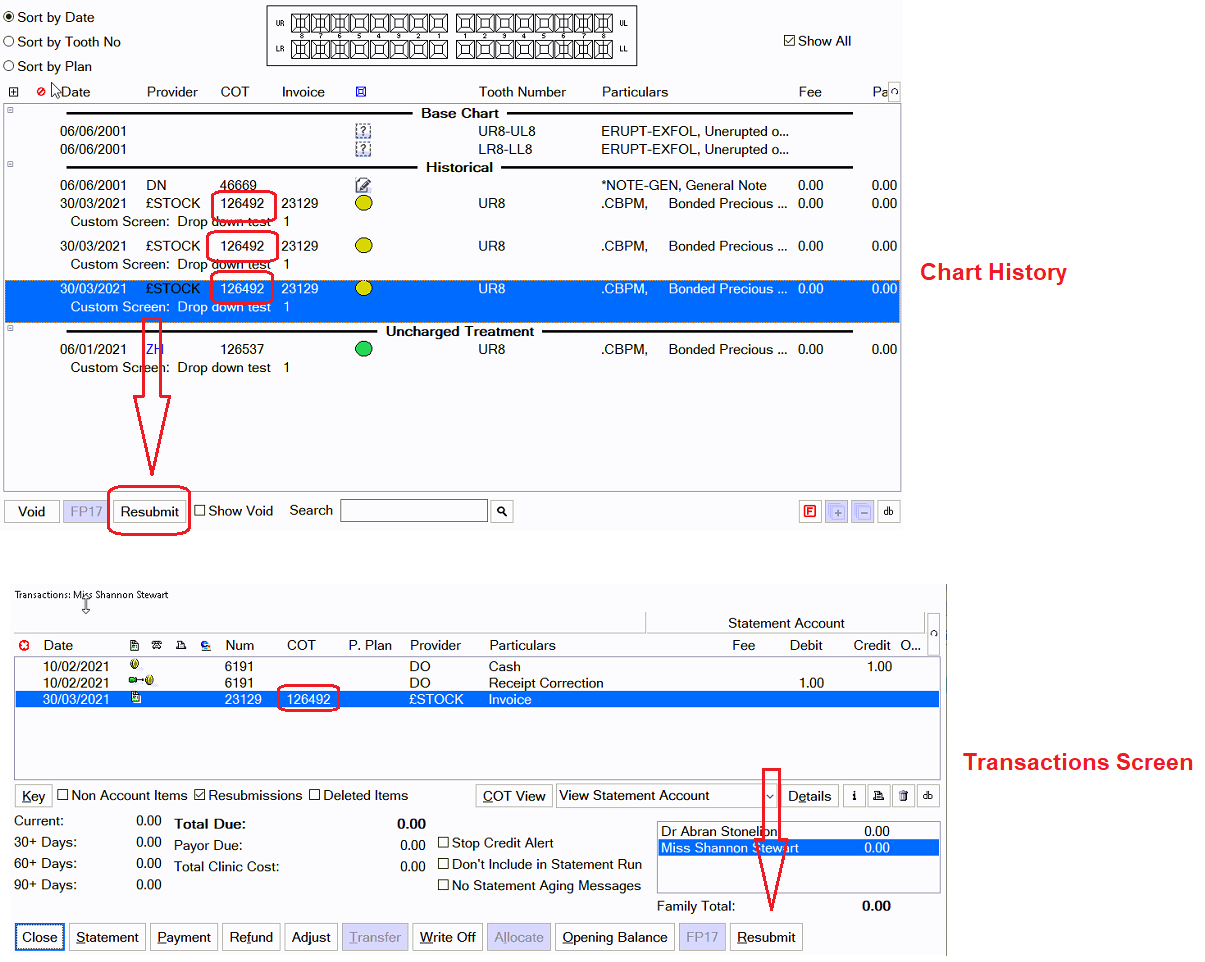Click the info 'i' icon next to Details

click(854, 796)
